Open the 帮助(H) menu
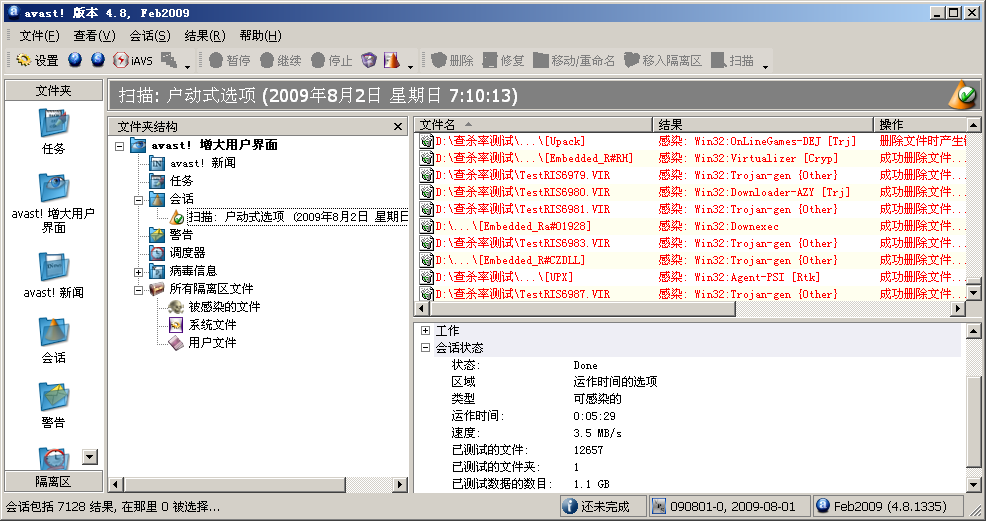This screenshot has height=521, width=986. pos(260,36)
